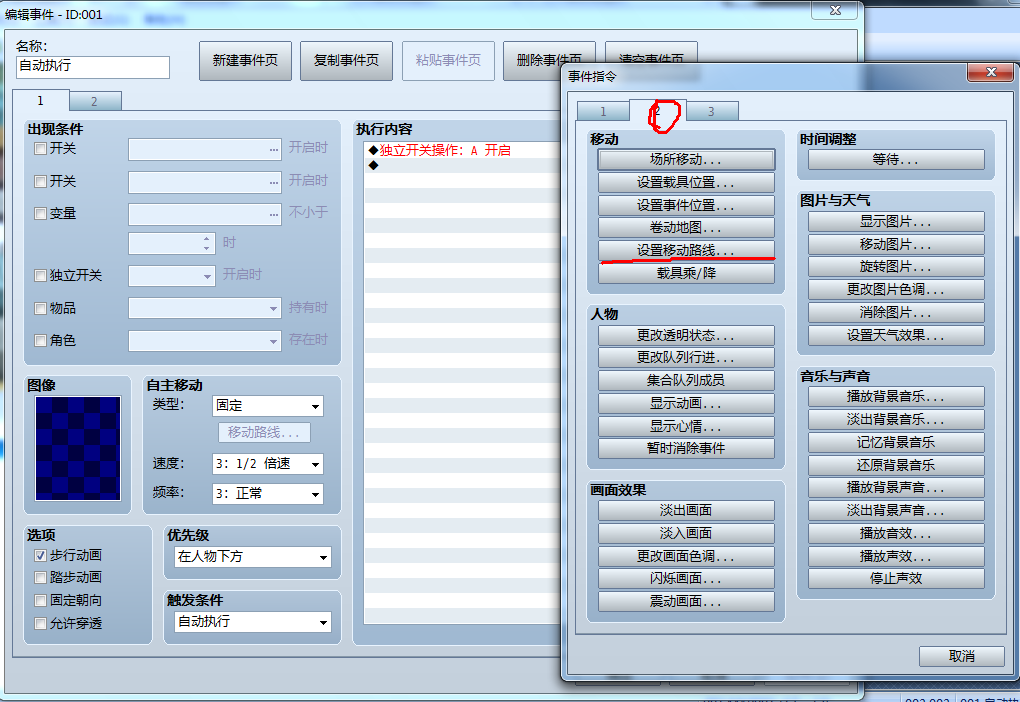Expand the 速度 speed dropdown
The width and height of the screenshot is (1020, 702).
(x=267, y=464)
